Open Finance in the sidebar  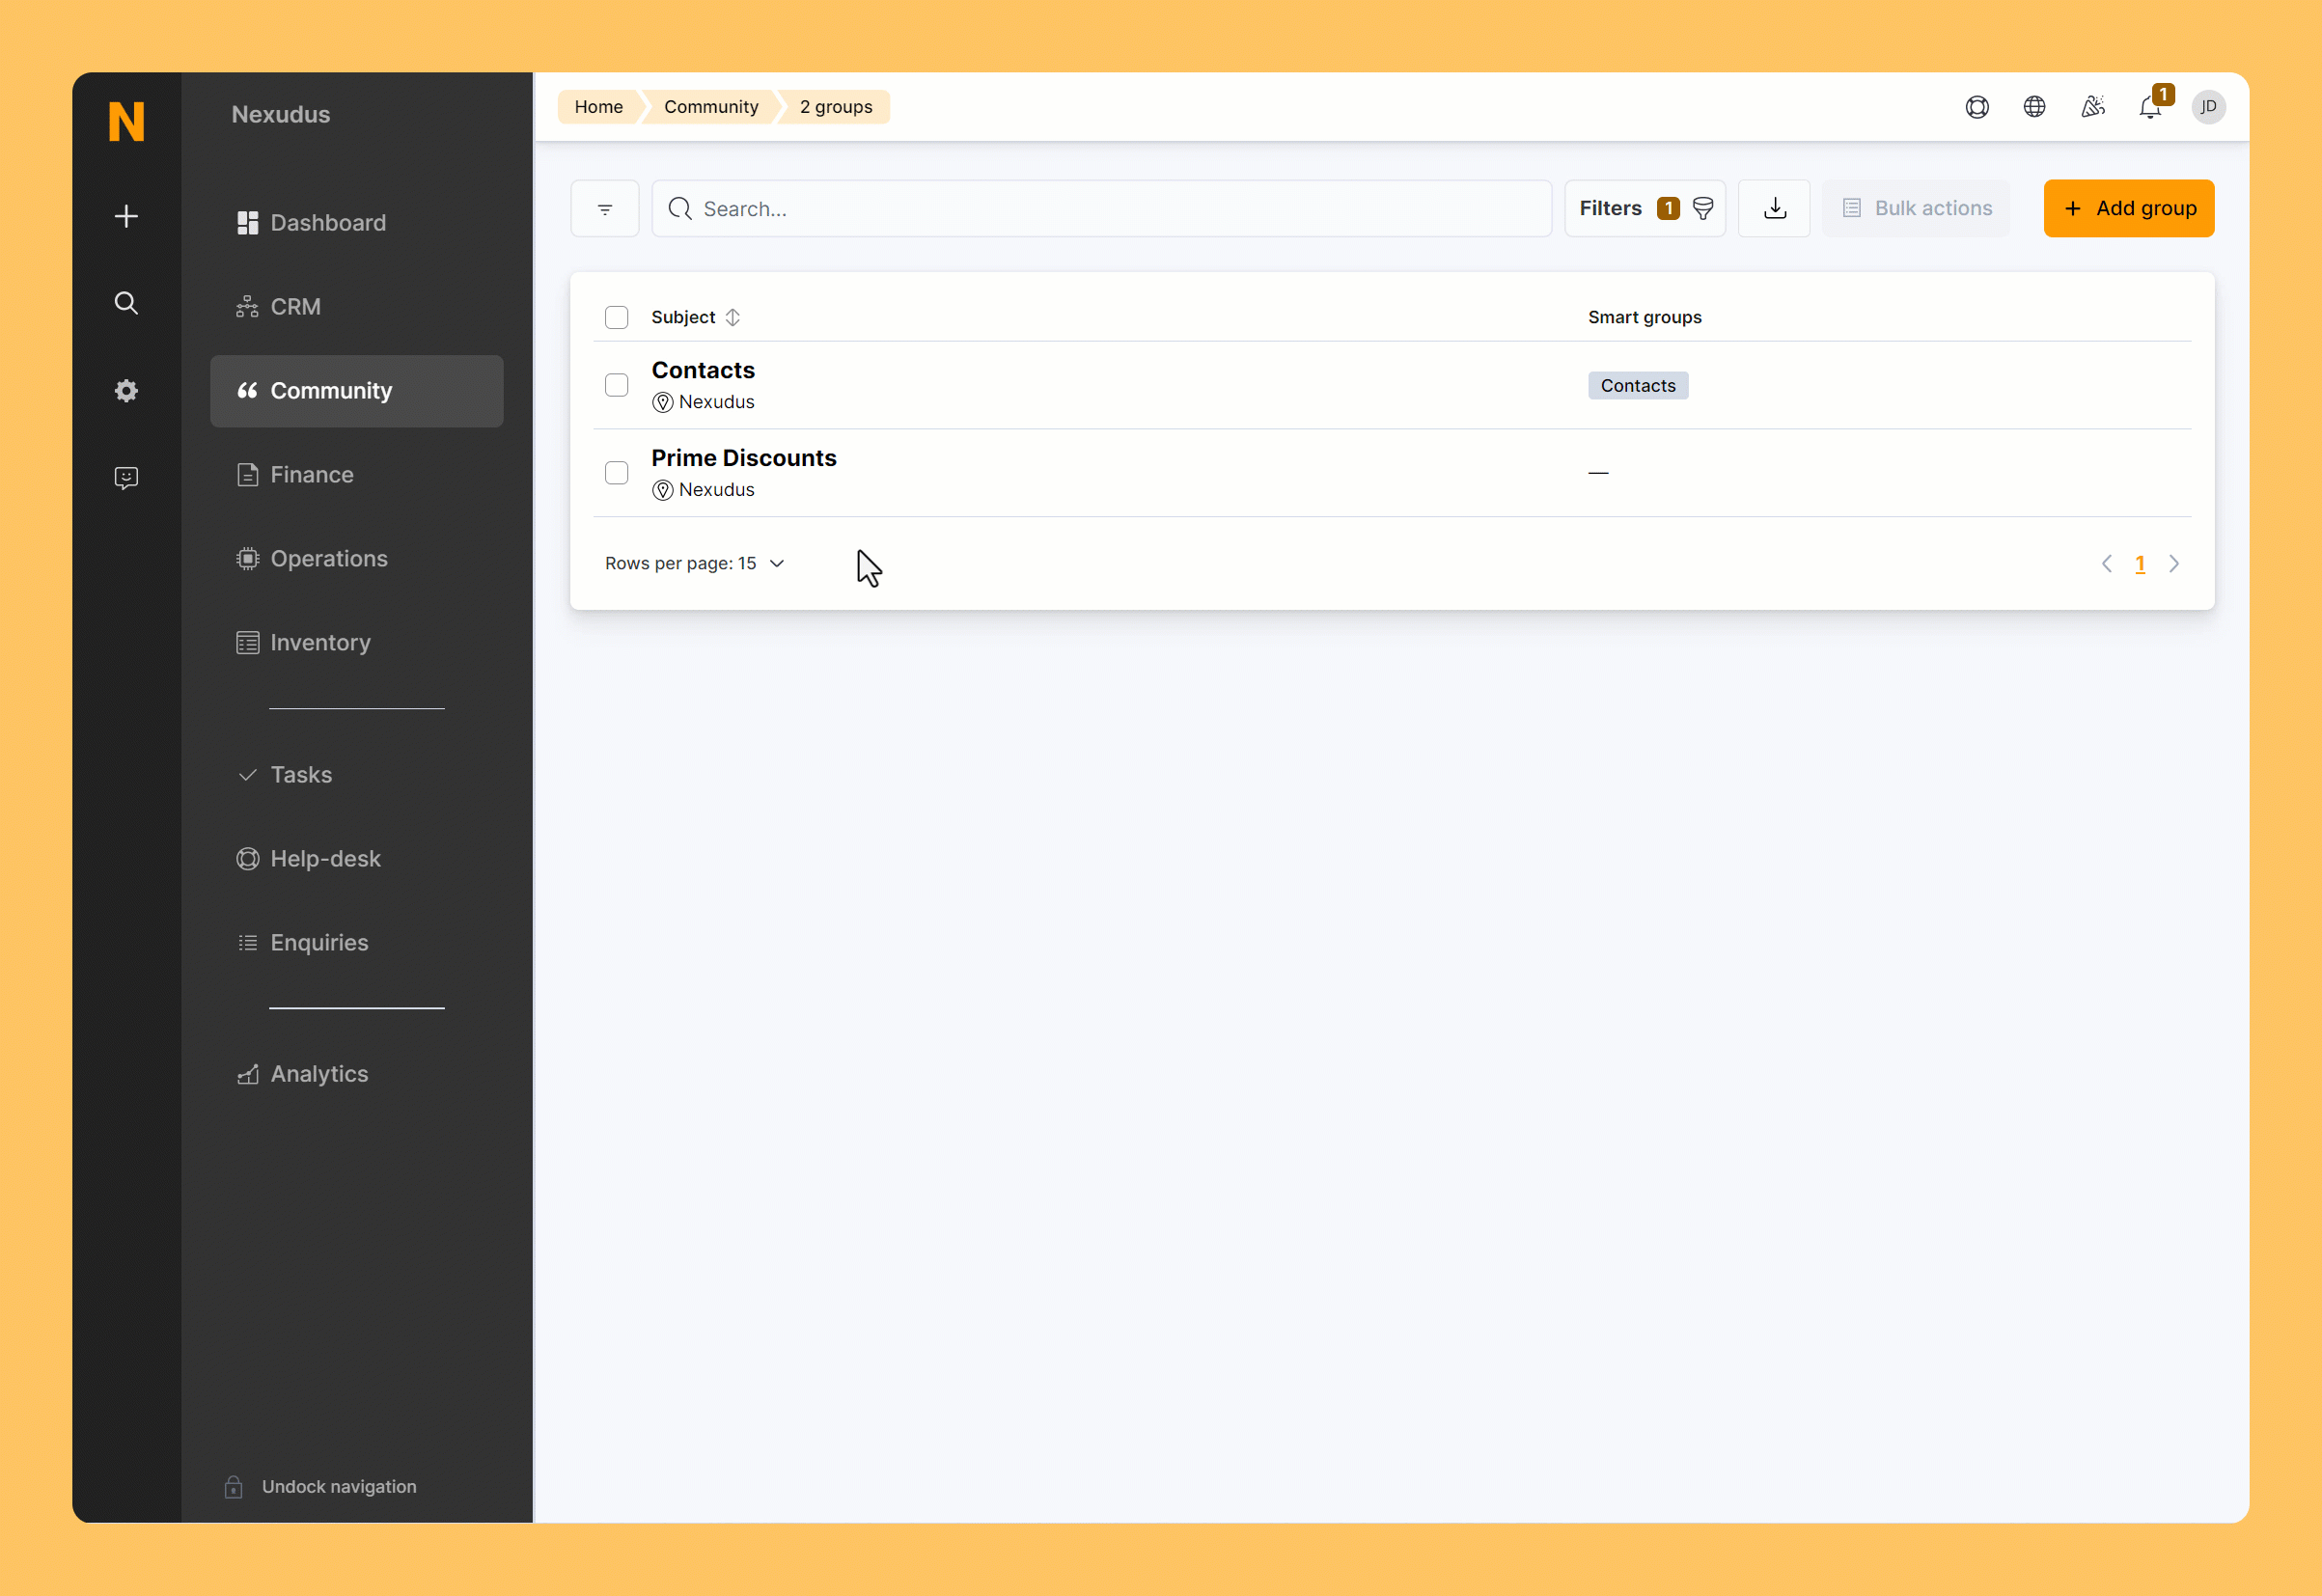click(357, 475)
